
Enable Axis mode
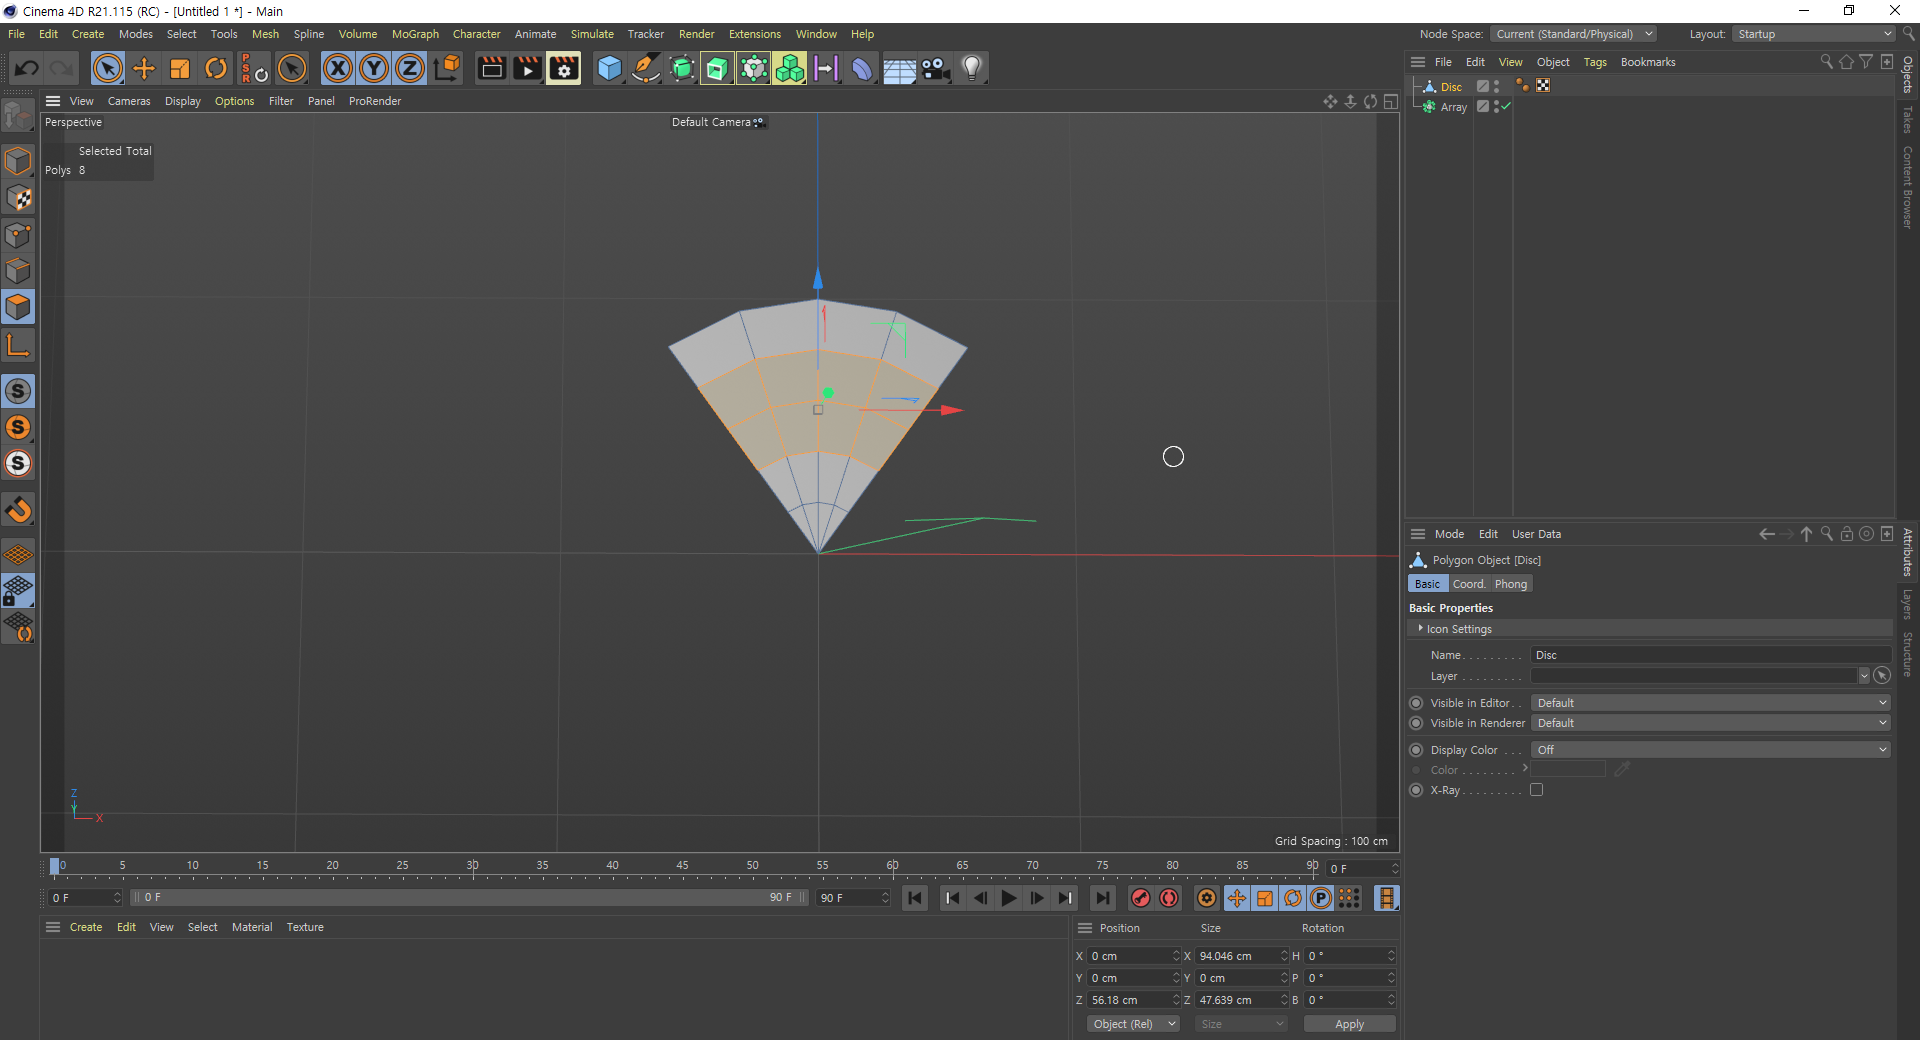point(18,346)
